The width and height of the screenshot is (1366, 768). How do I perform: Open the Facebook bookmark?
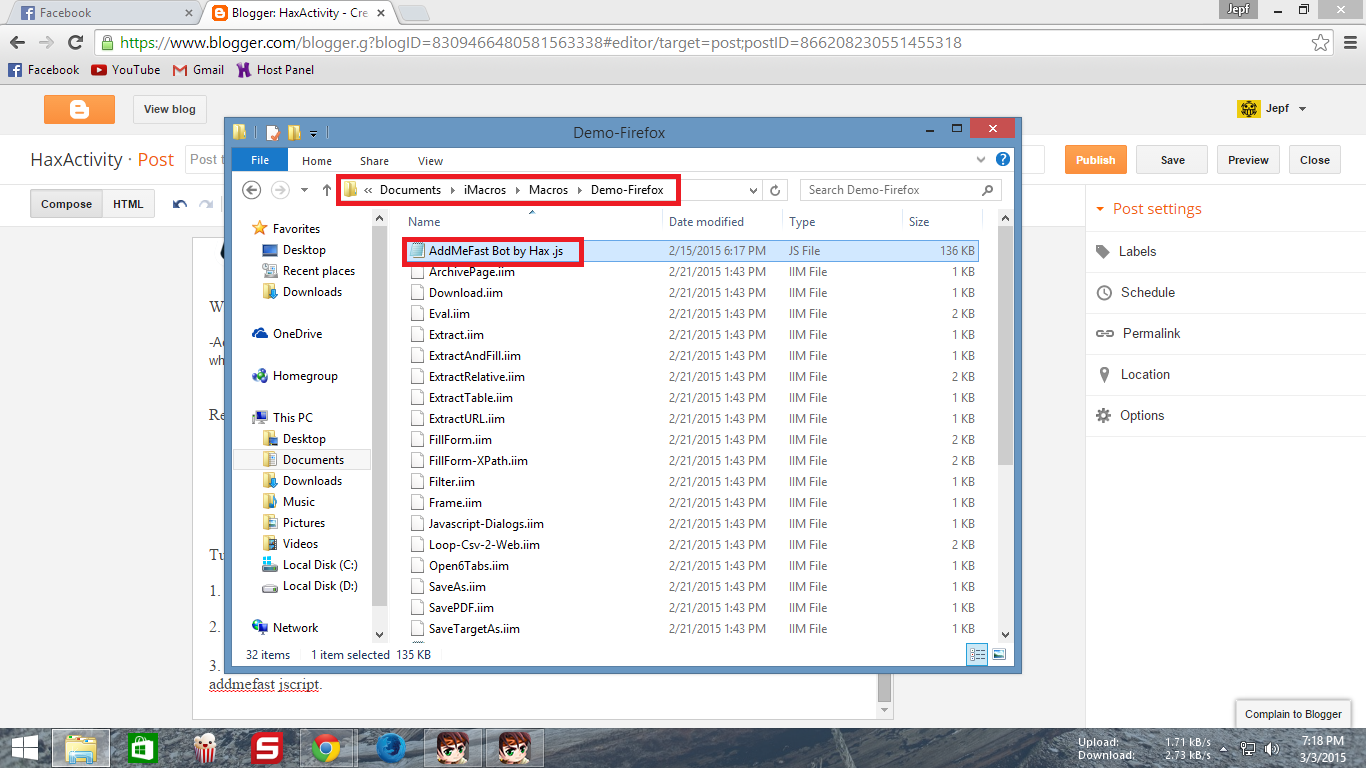(x=43, y=70)
